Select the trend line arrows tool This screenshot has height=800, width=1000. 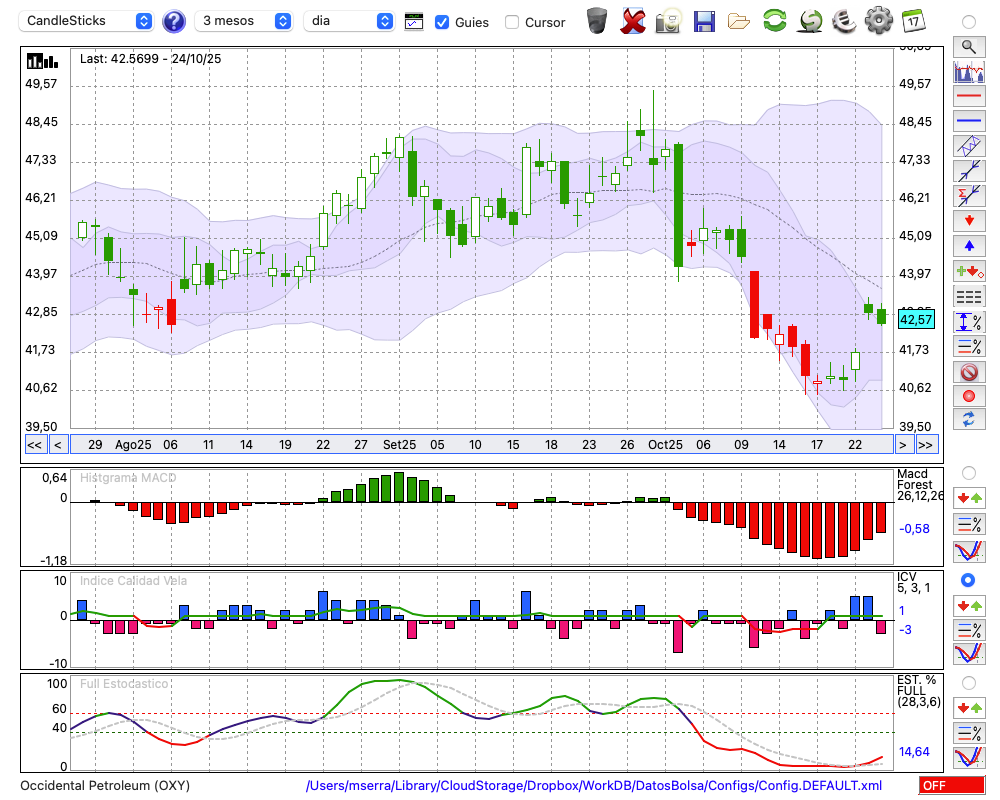(x=969, y=171)
